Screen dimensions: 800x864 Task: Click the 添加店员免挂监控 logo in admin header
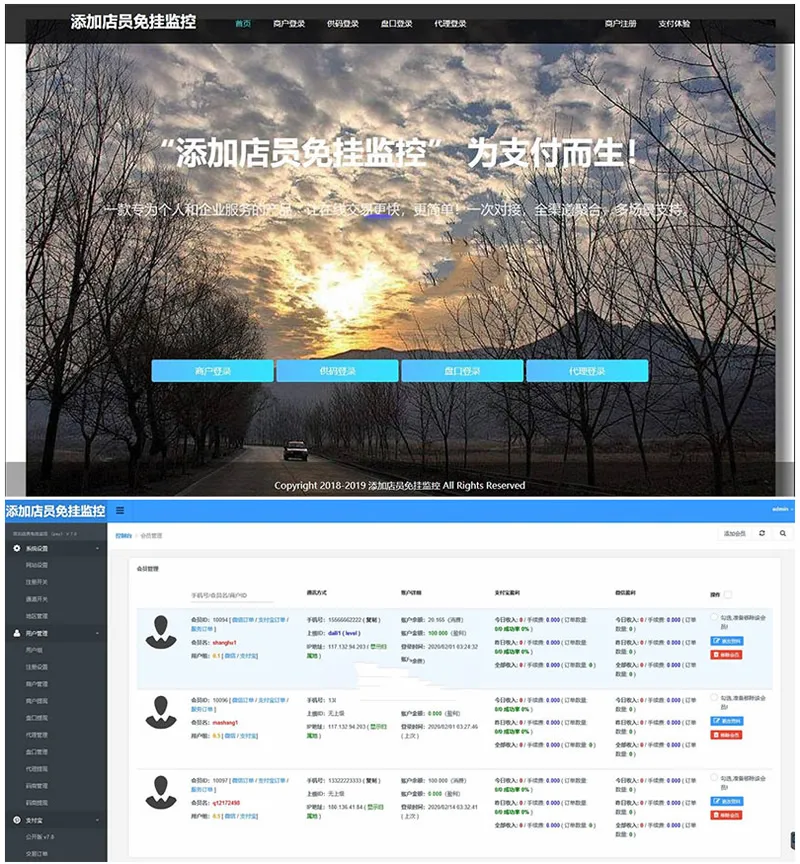click(56, 511)
